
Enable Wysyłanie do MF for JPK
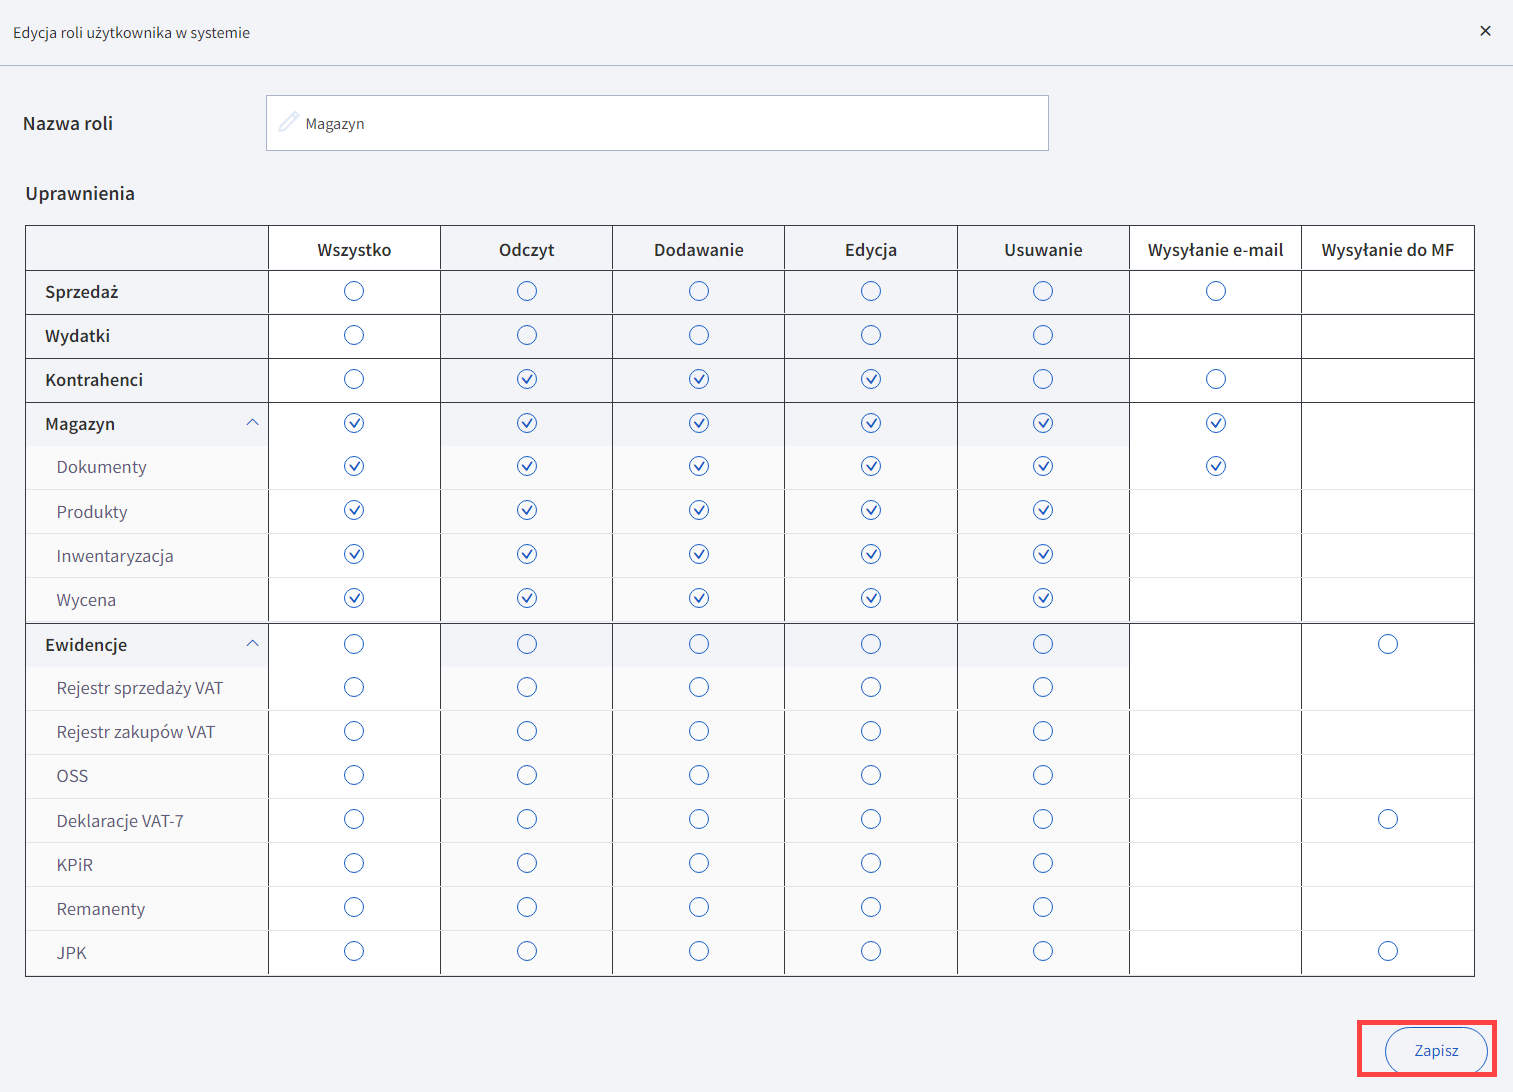click(x=1387, y=951)
